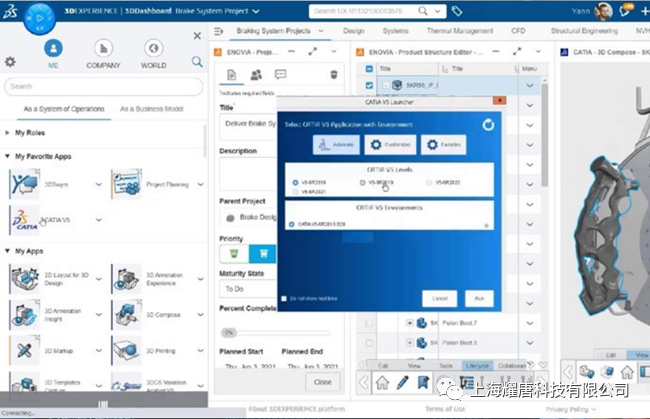Toggle the header checkbox in Title column

click(x=369, y=69)
